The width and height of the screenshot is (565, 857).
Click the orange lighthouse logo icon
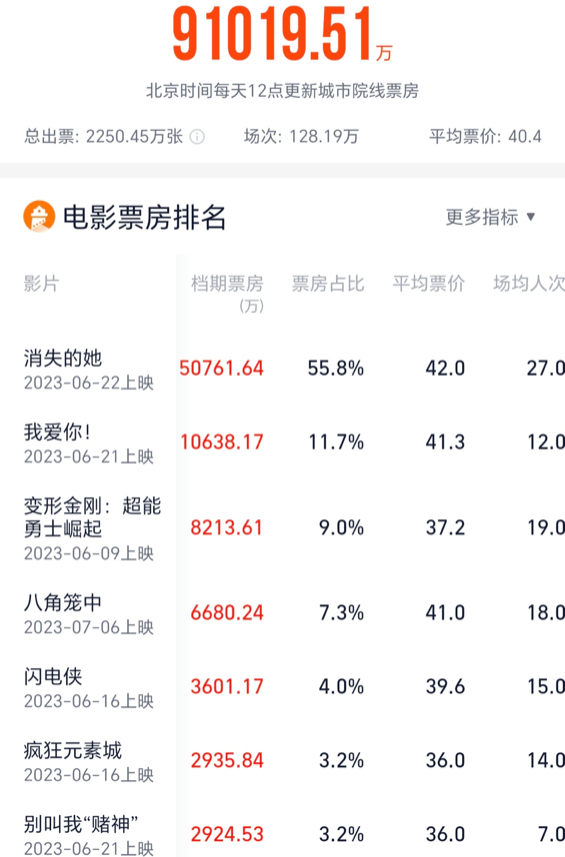pyautogui.click(x=39, y=216)
